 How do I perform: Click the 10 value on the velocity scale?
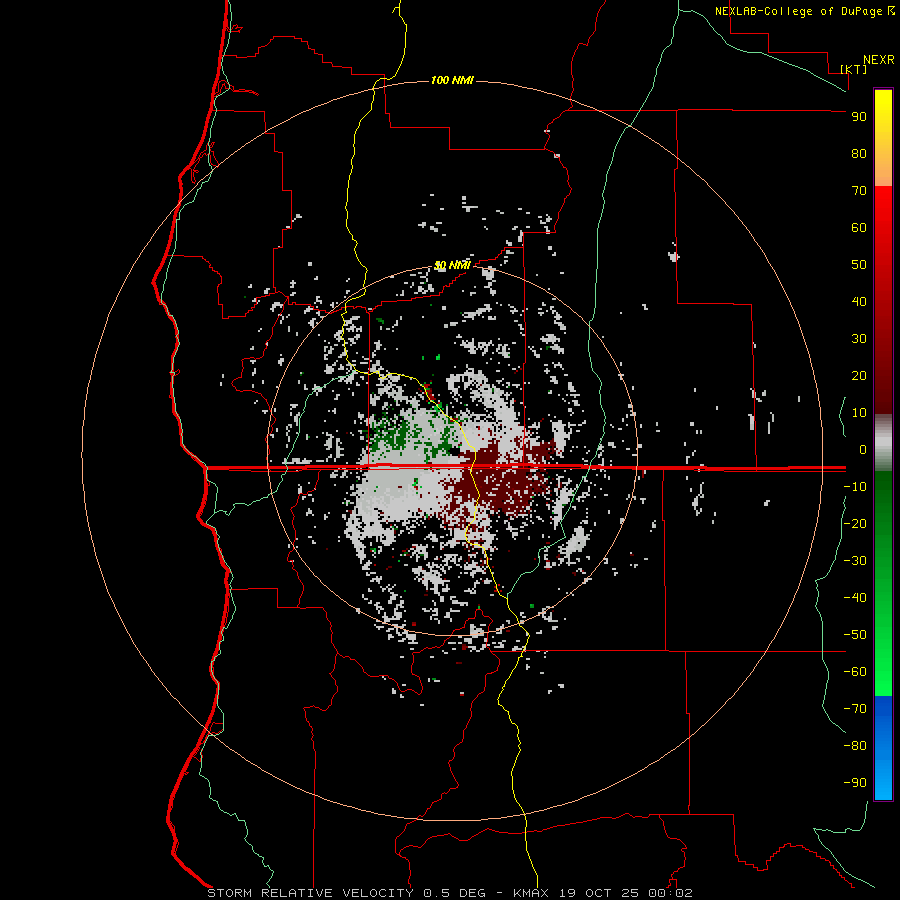click(859, 413)
